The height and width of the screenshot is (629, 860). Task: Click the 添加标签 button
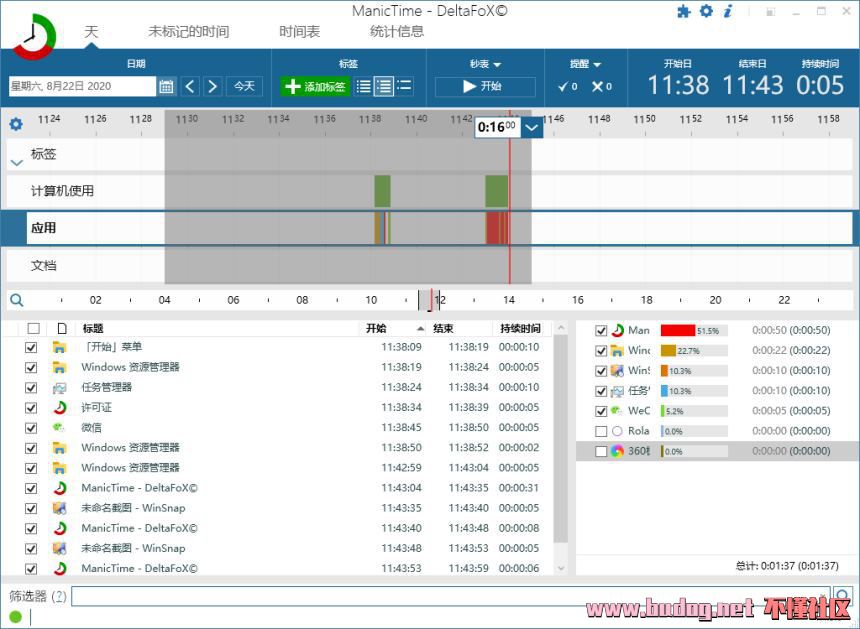[315, 86]
